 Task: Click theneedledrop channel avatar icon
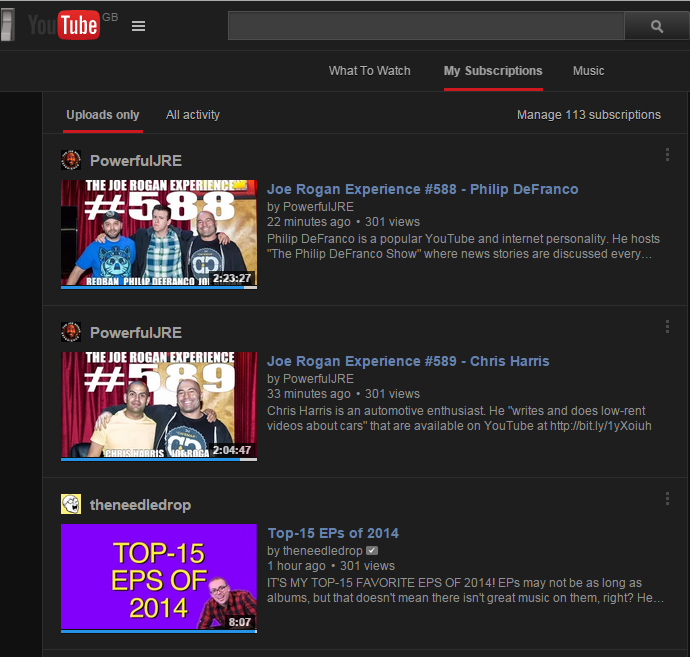tap(71, 504)
